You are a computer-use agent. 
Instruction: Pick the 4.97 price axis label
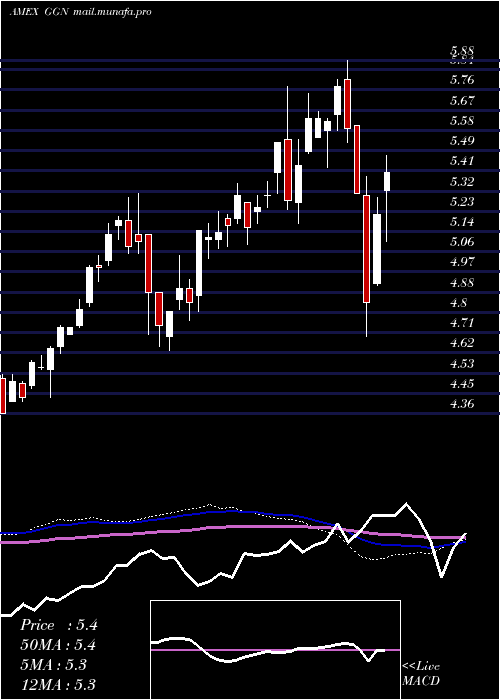click(x=462, y=262)
